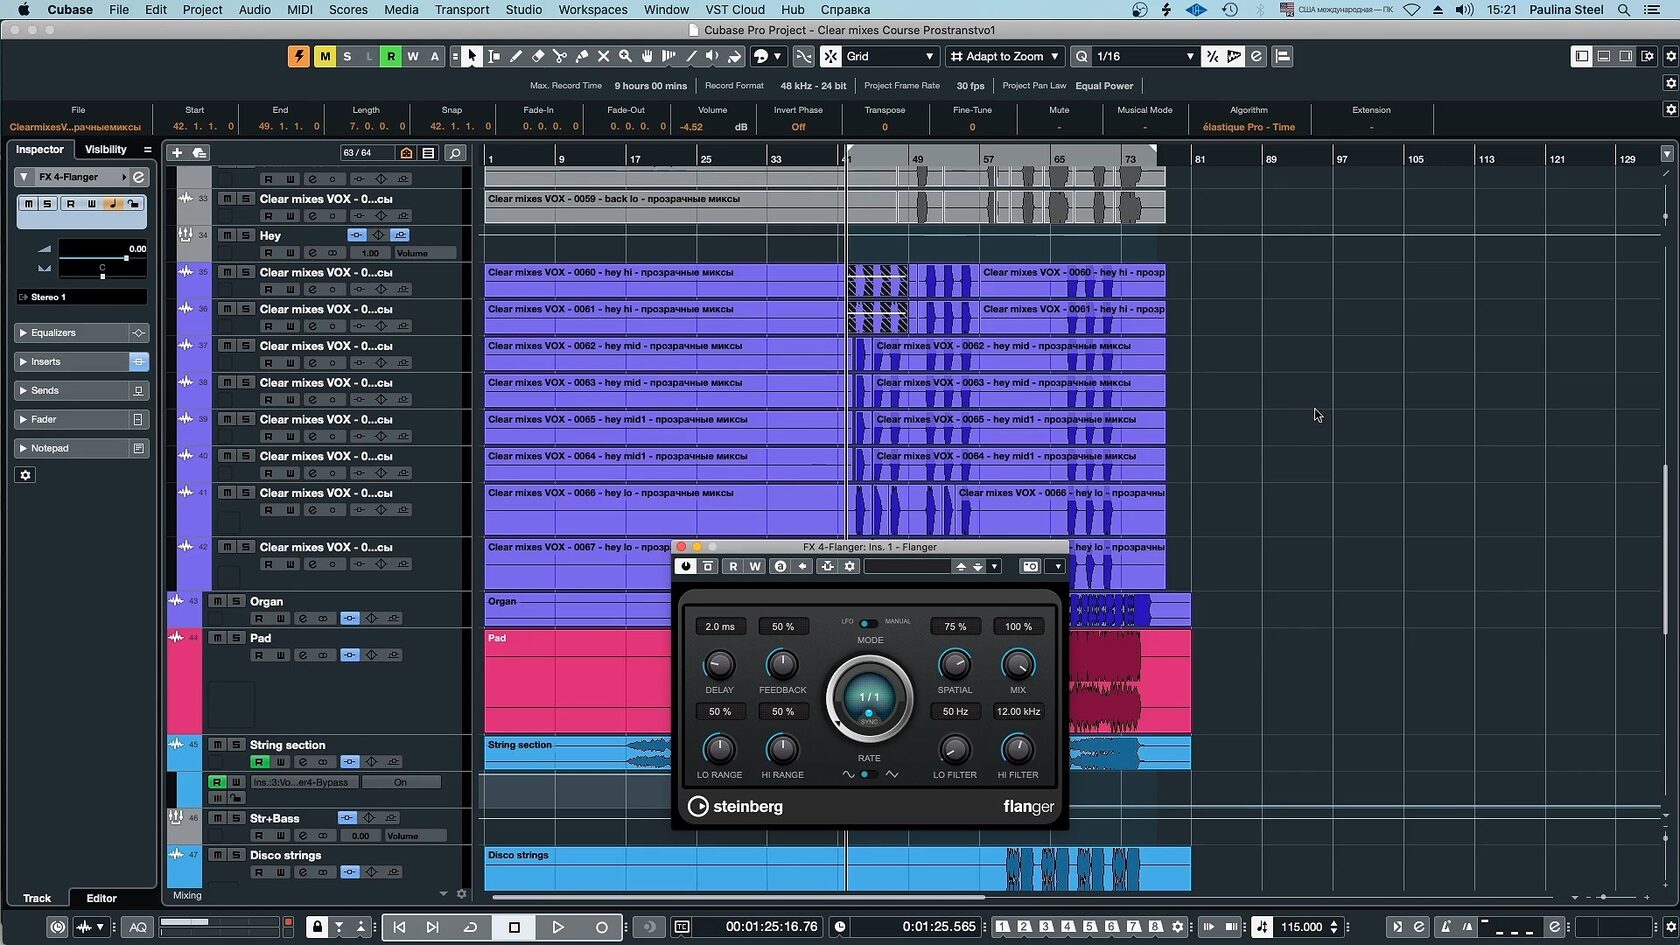Screen dimensions: 1680x945
Task: Click the Flanger Rate sync dial
Action: [869, 698]
